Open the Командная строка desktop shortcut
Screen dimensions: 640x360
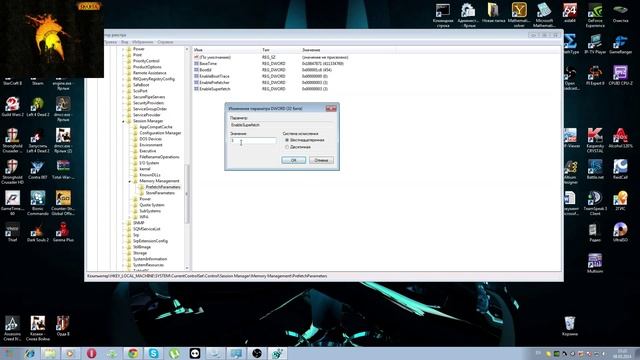pyautogui.click(x=443, y=15)
